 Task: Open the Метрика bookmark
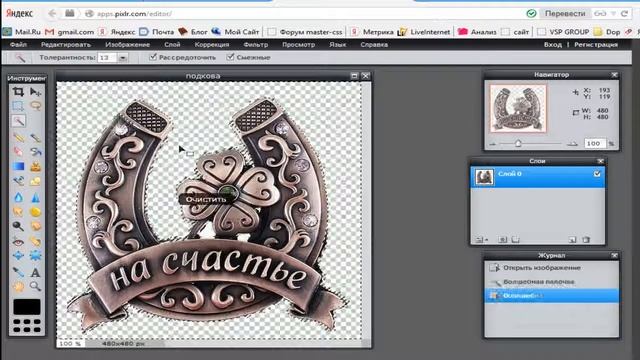(372, 31)
